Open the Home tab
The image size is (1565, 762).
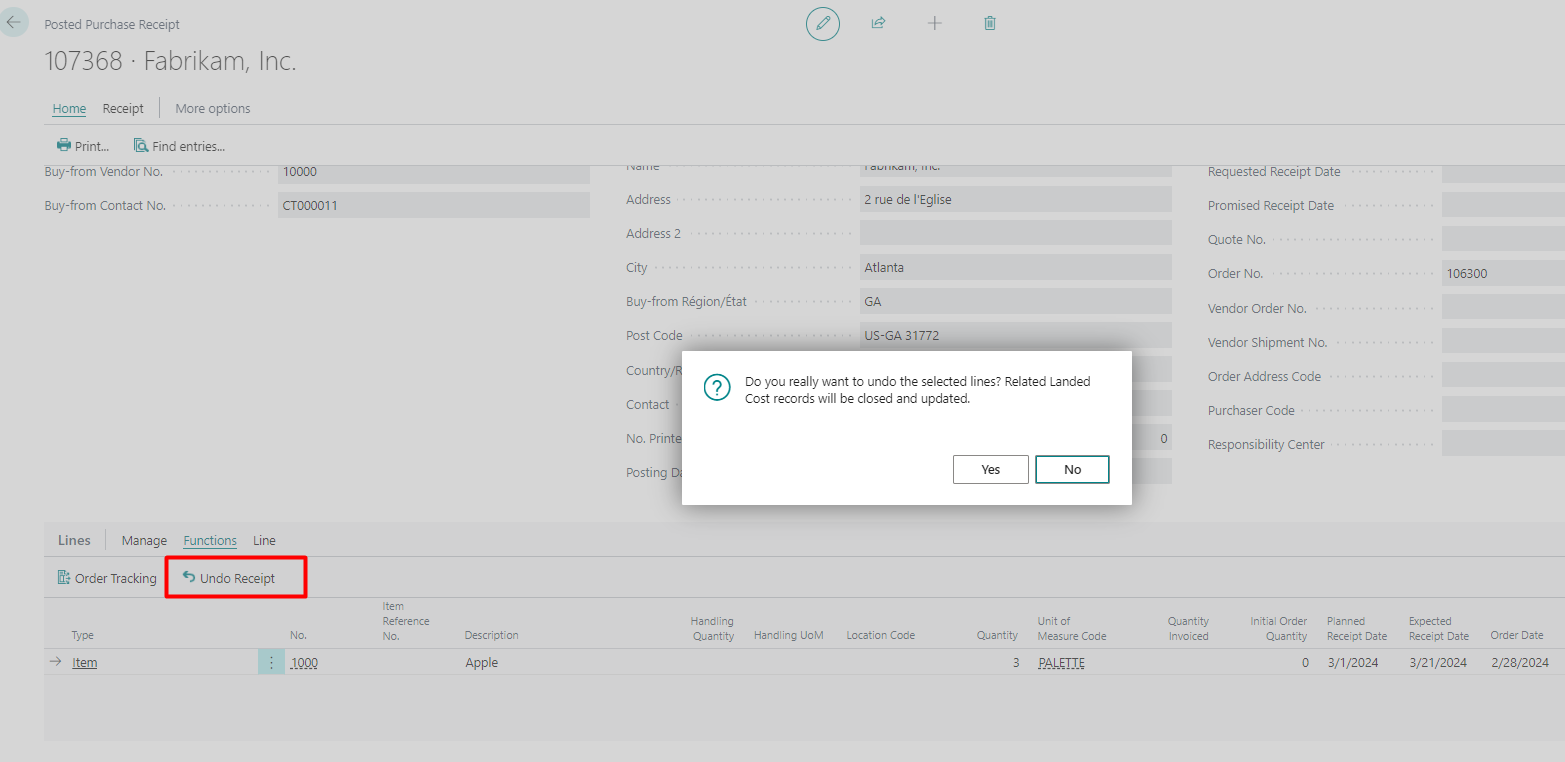(x=69, y=108)
